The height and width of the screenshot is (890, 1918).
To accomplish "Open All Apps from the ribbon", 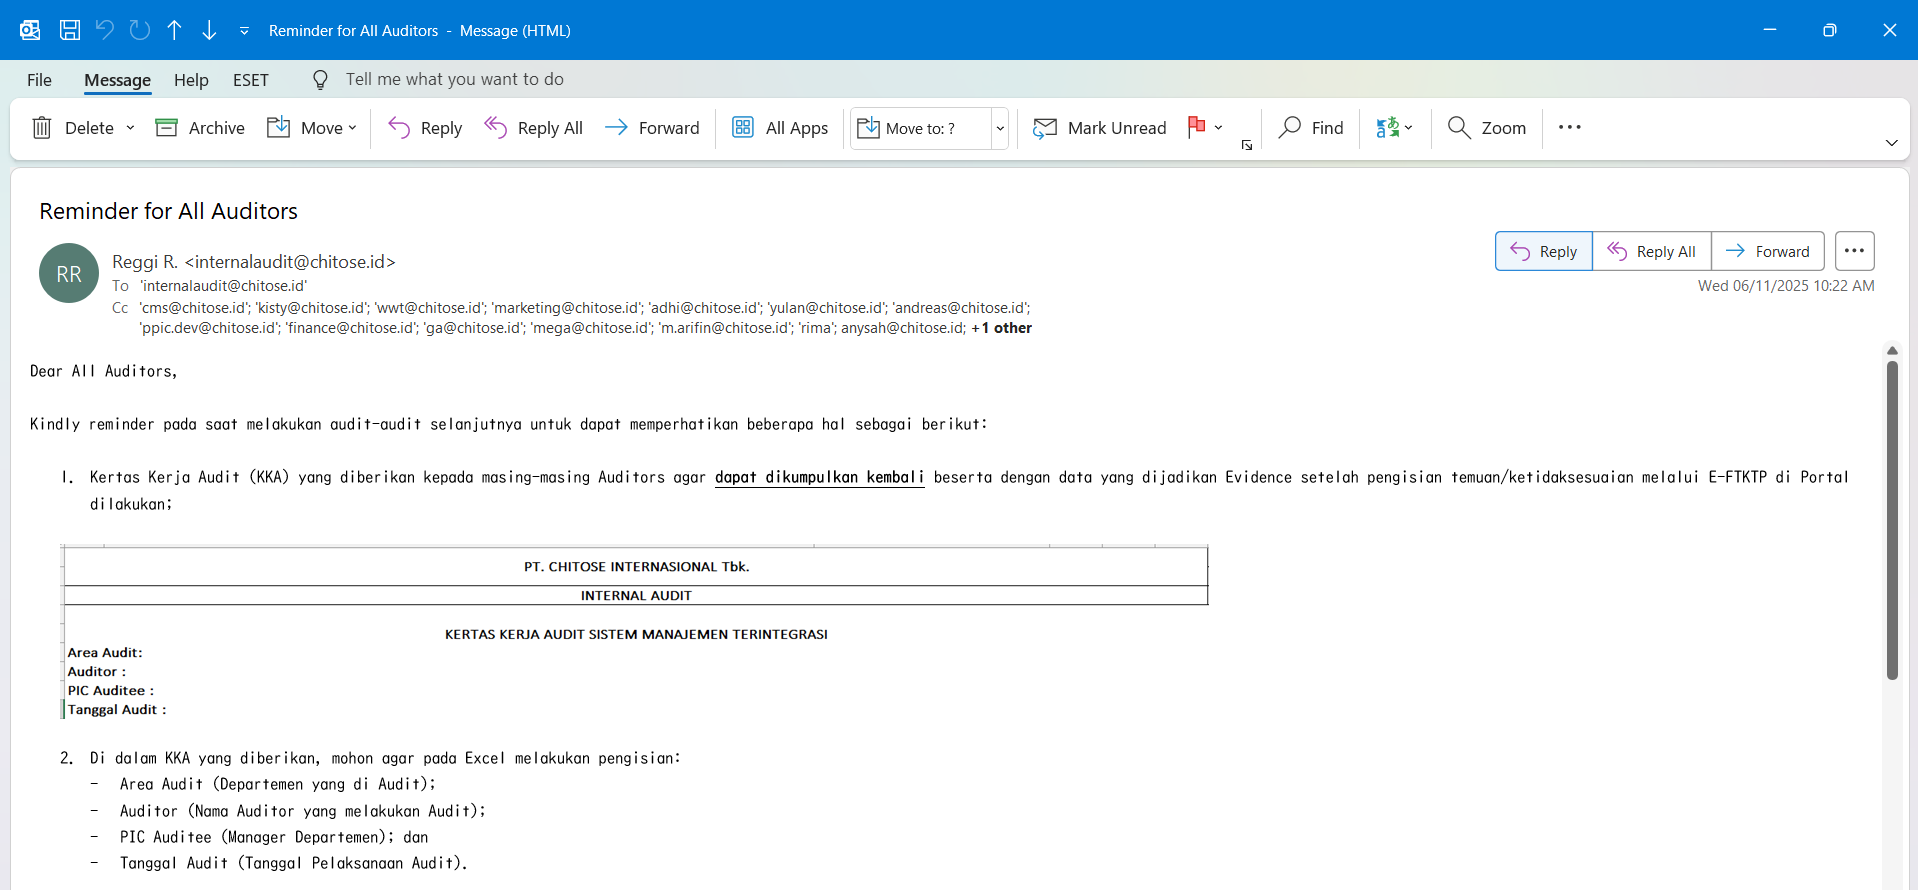I will [x=781, y=128].
